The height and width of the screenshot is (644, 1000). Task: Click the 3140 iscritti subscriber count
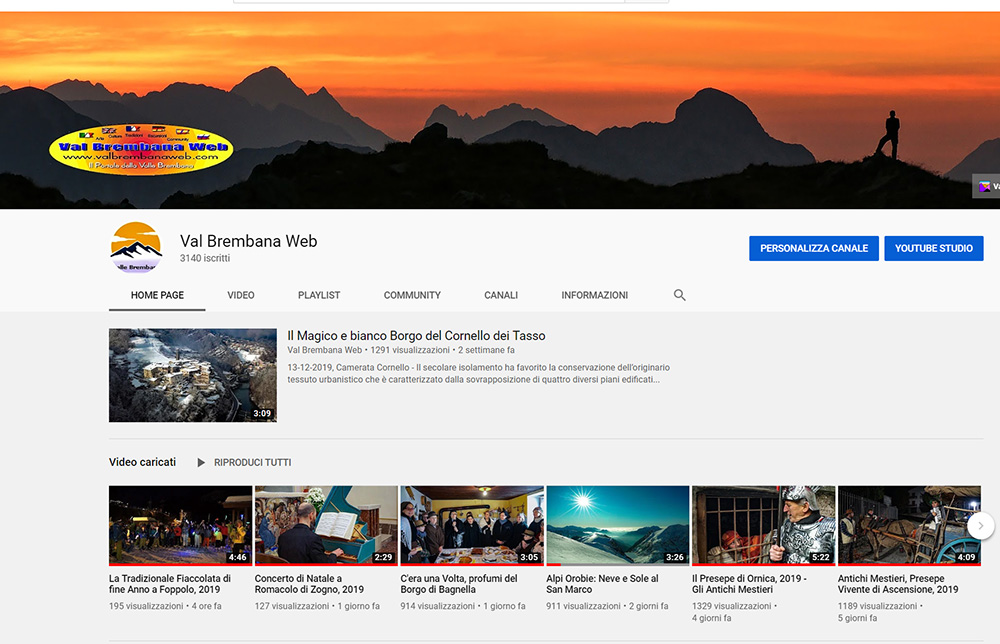tap(205, 258)
